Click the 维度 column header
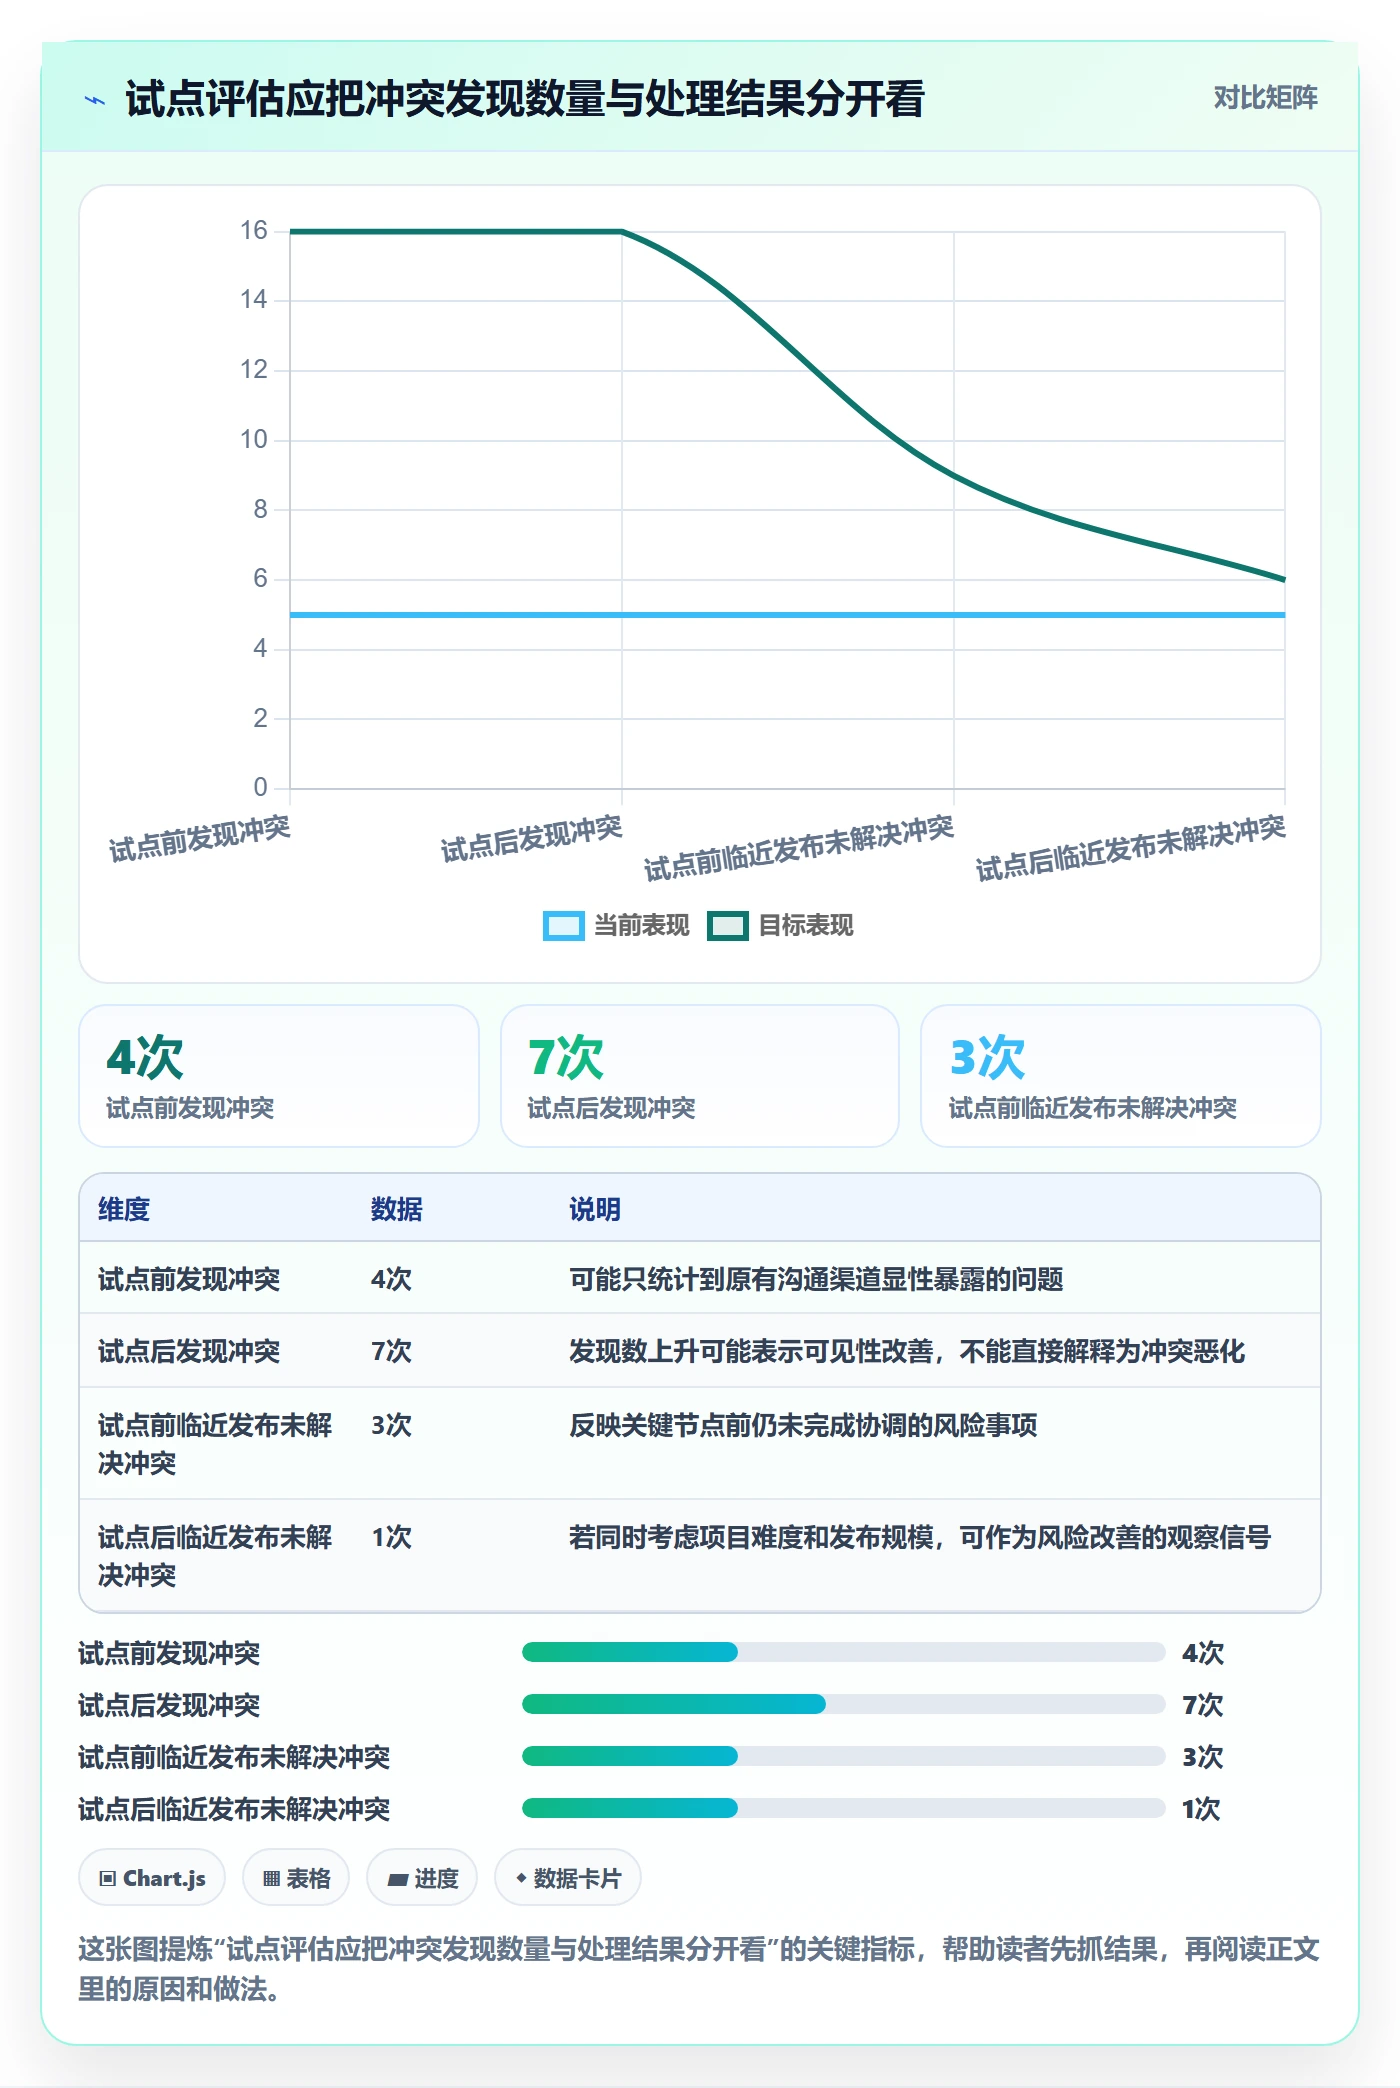Image resolution: width=1400 pixels, height=2088 pixels. pyautogui.click(x=124, y=1209)
